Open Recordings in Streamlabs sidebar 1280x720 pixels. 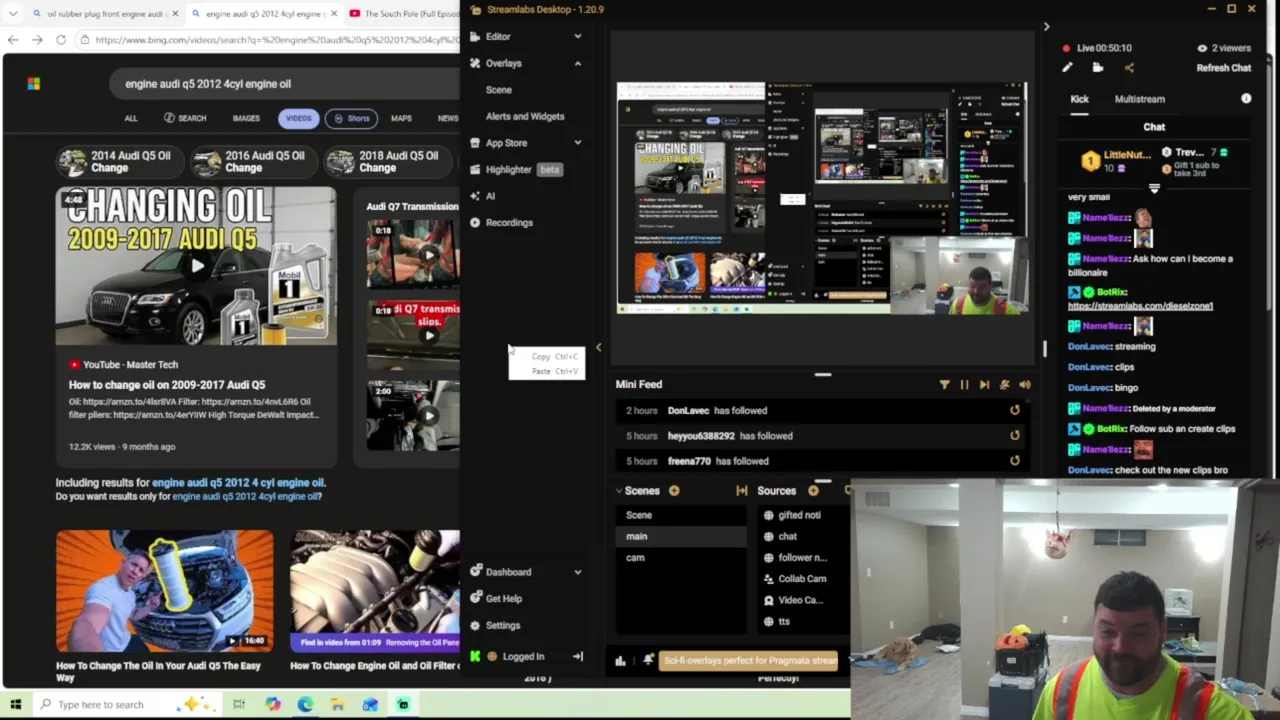click(x=509, y=222)
